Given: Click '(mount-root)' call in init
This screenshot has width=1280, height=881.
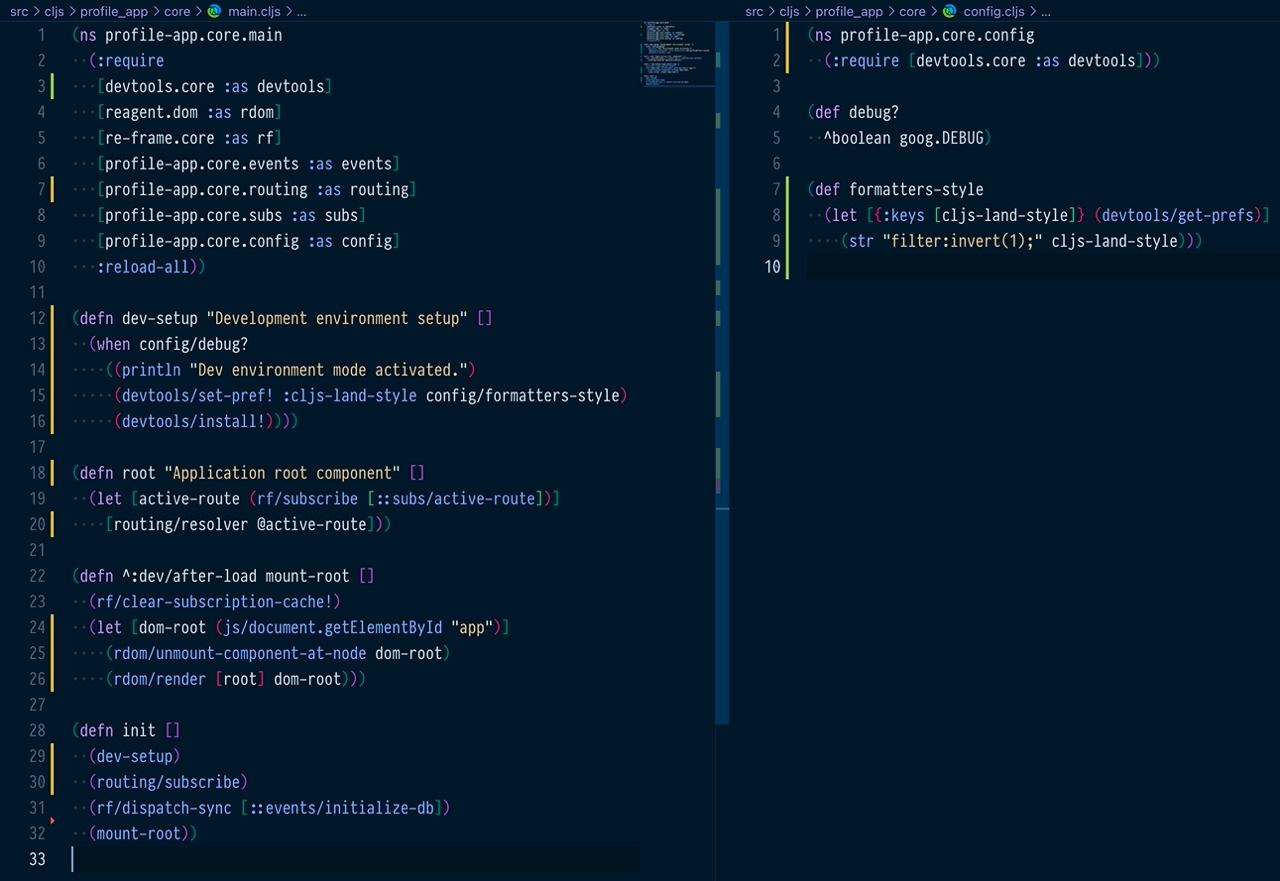Looking at the screenshot, I should click(x=139, y=833).
